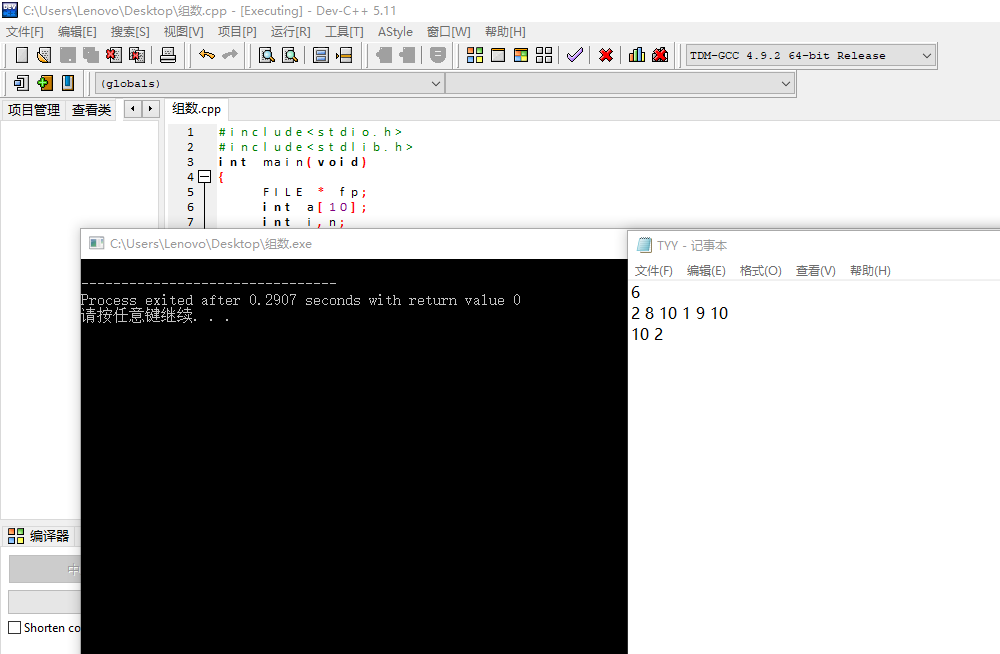Open Notepad's 帮助(H) menu
This screenshot has width=1000, height=654.
[x=870, y=271]
